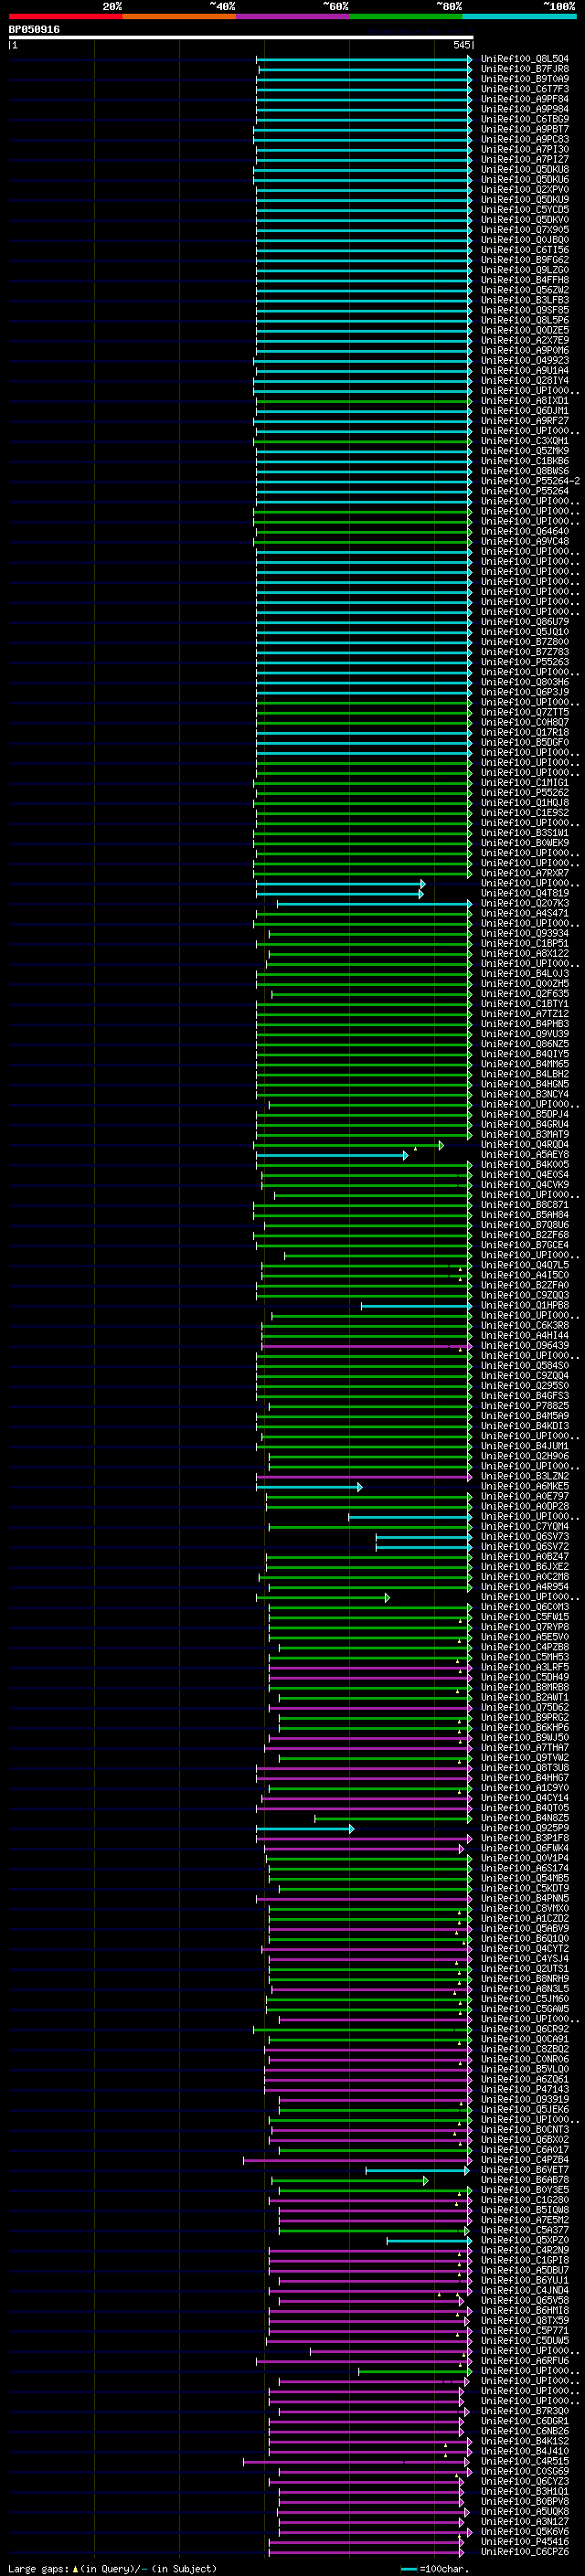Click label UniRef100_Q2UTS1
This screenshot has width=585, height=2576.
(524, 1969)
